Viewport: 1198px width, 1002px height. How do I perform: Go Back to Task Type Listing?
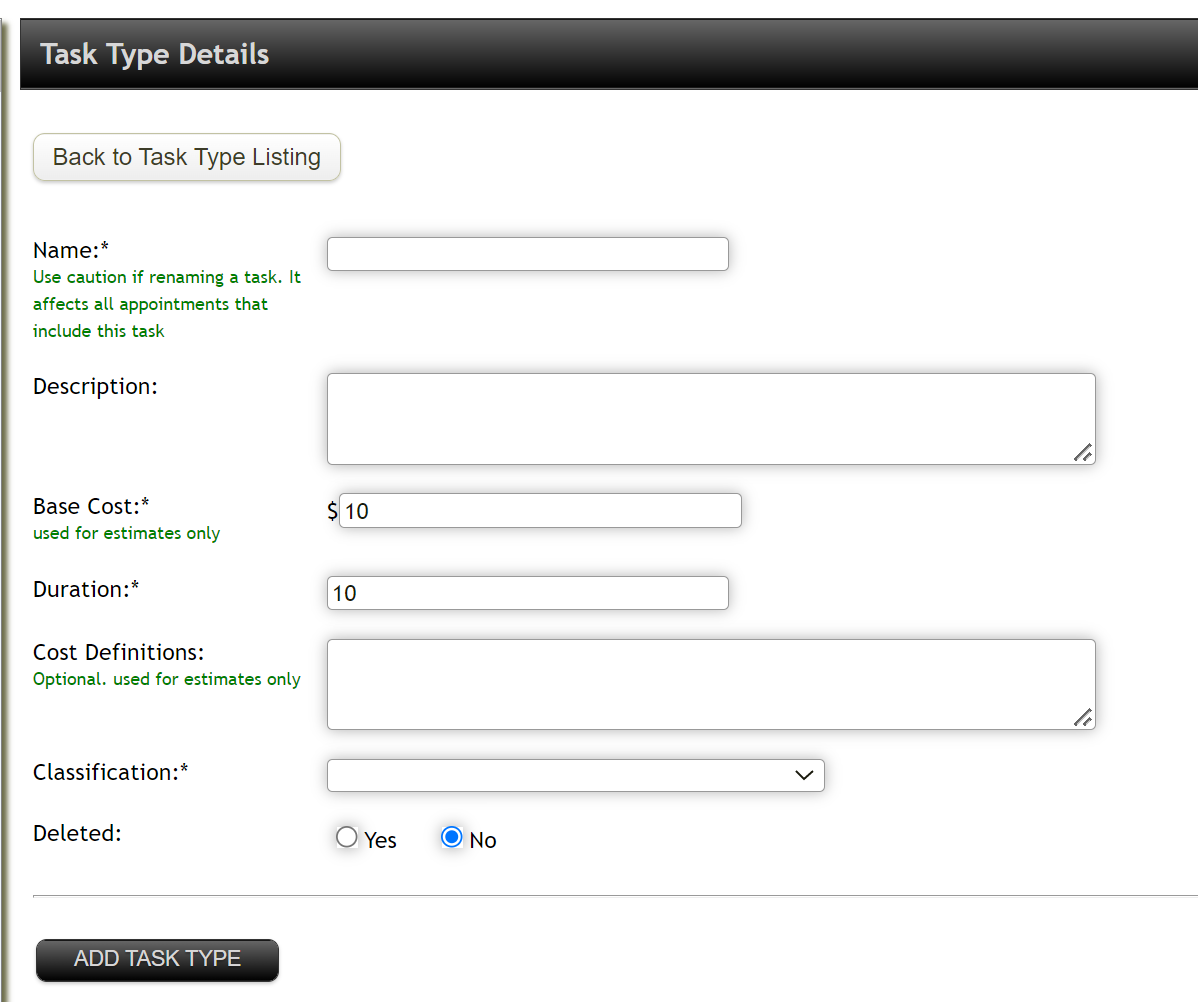[186, 157]
